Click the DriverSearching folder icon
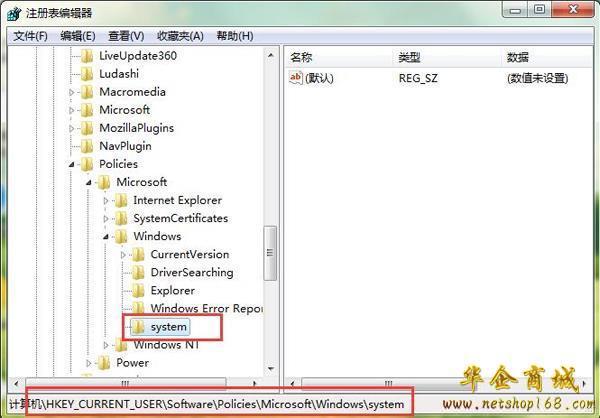Viewport: 600px width, 418px height. tap(138, 273)
